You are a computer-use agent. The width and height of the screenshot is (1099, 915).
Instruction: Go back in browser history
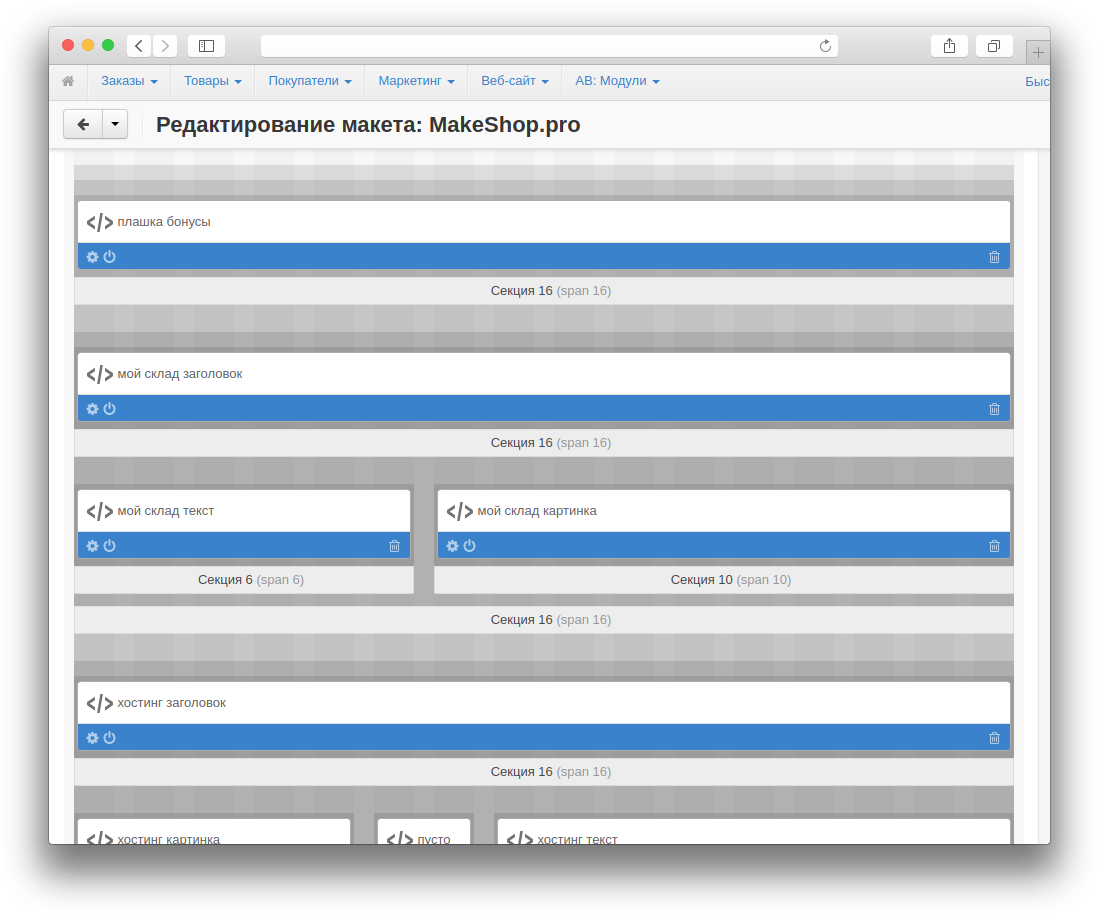(139, 46)
